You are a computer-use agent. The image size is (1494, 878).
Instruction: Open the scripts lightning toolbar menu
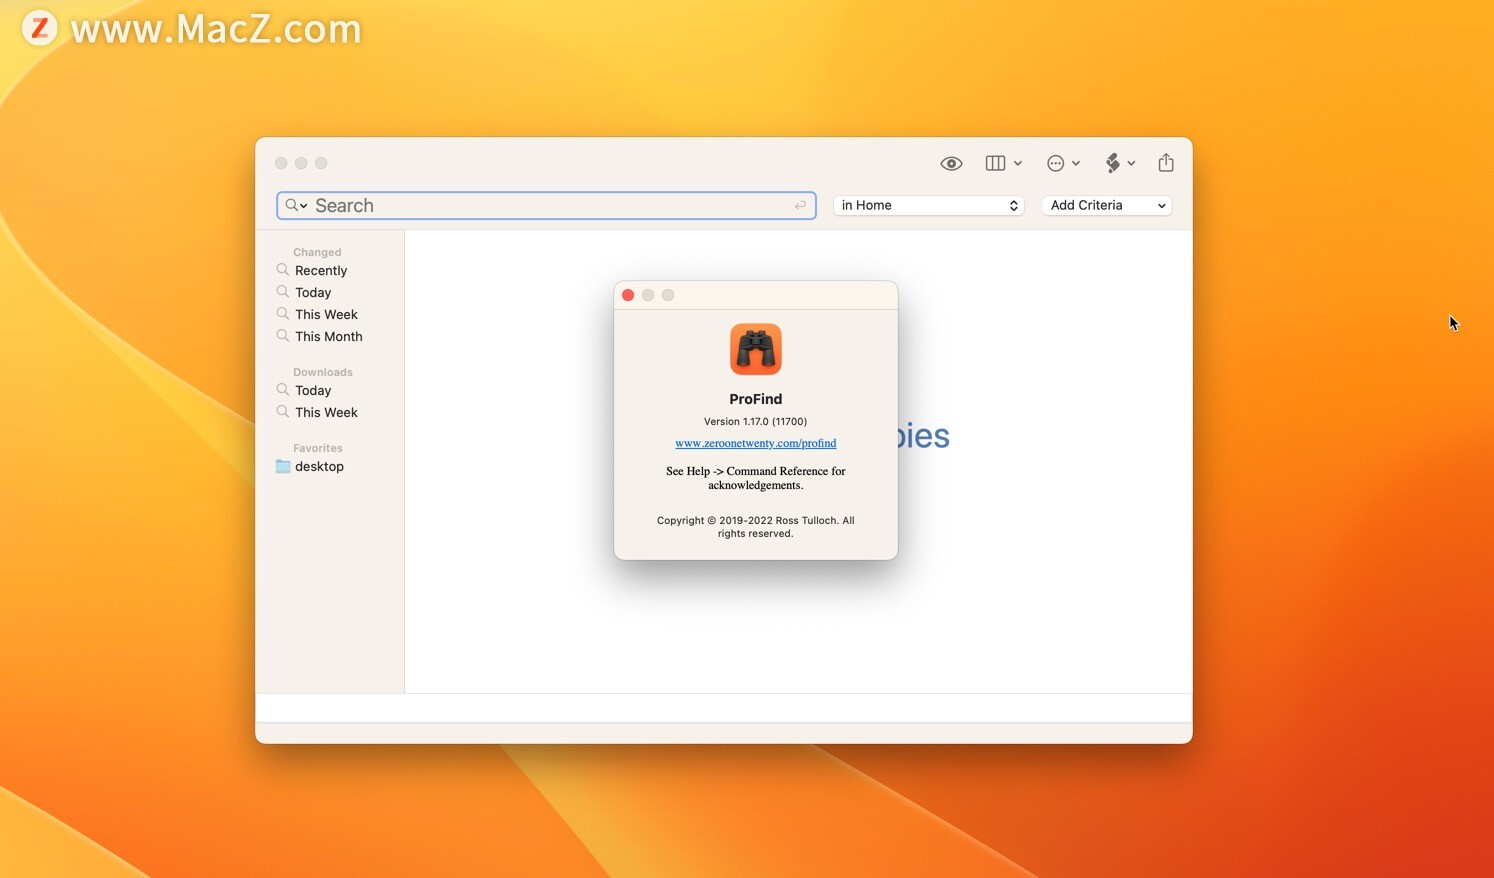tap(1120, 163)
